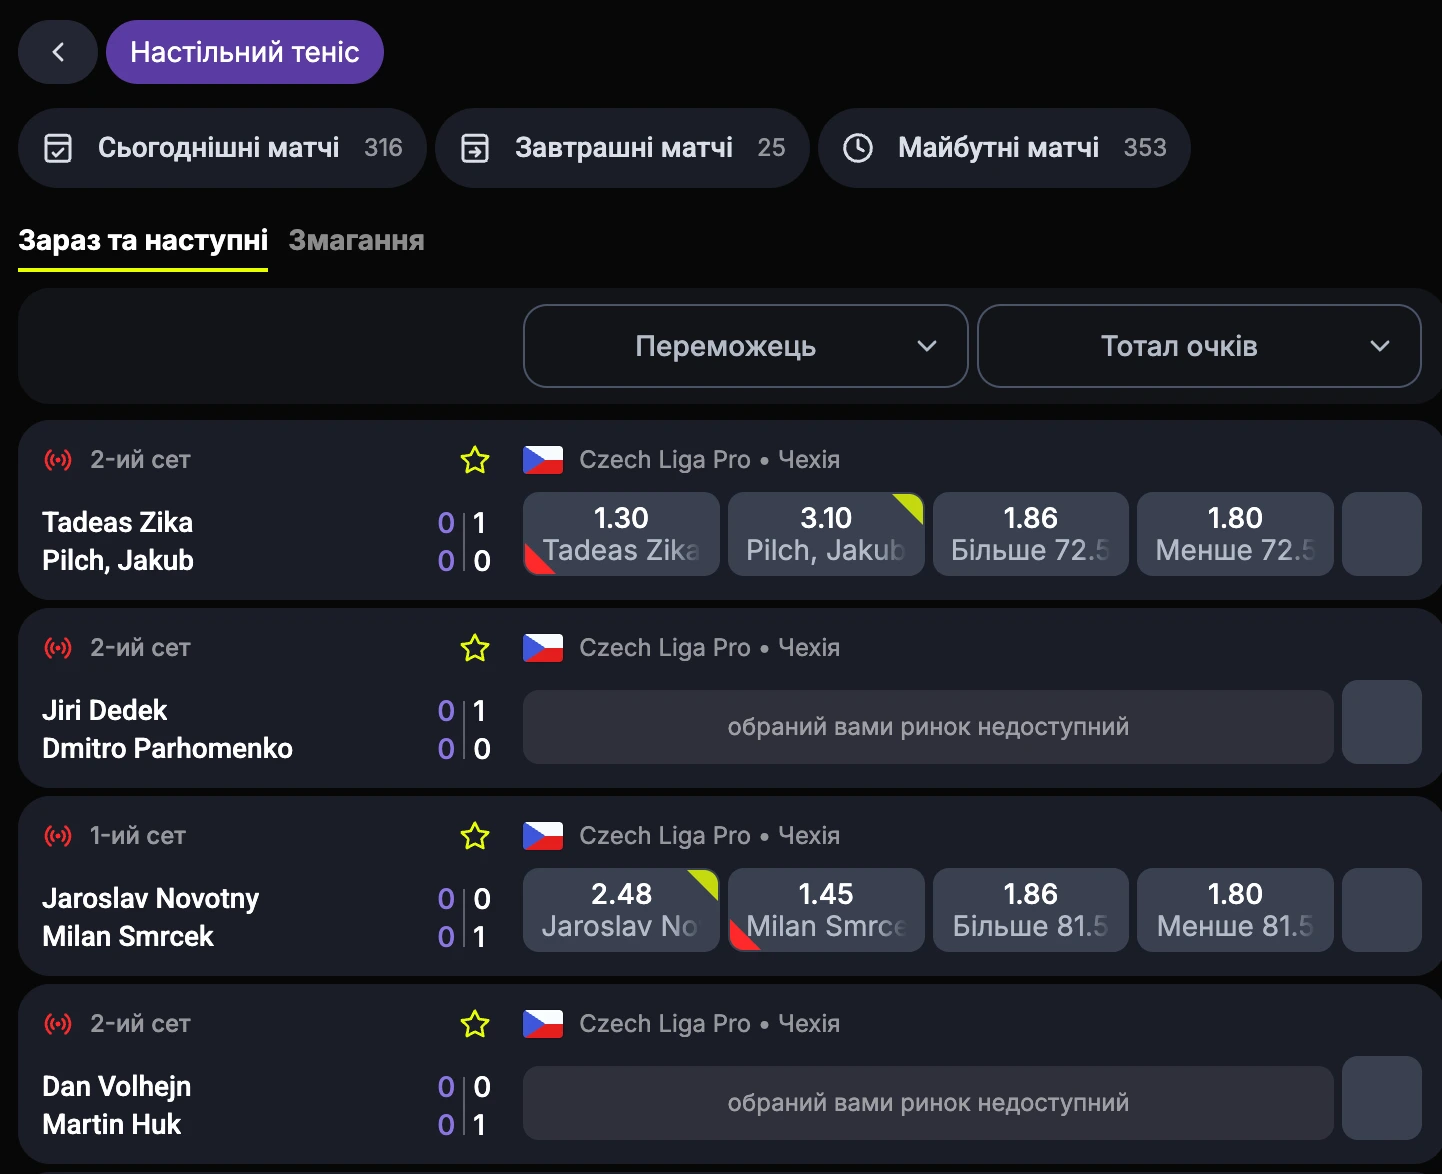Click the Настільний теніс sport pill

(x=245, y=52)
